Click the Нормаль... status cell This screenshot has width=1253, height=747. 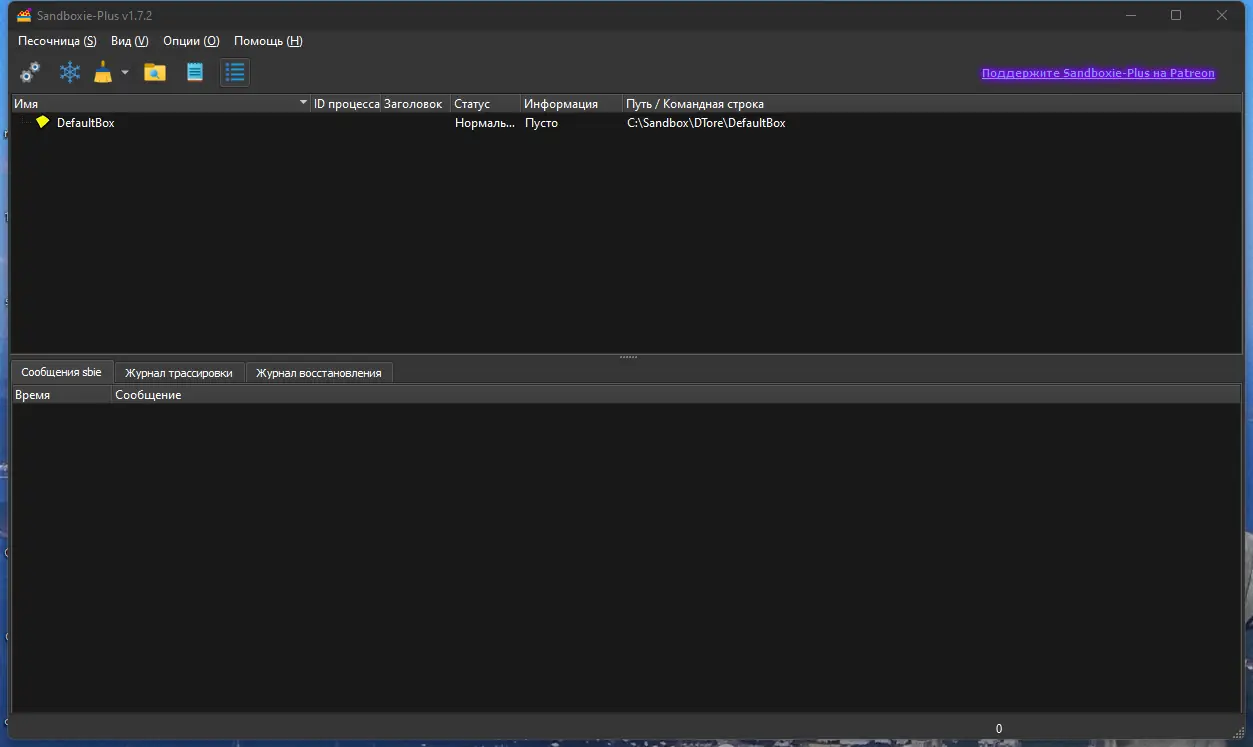tap(485, 123)
